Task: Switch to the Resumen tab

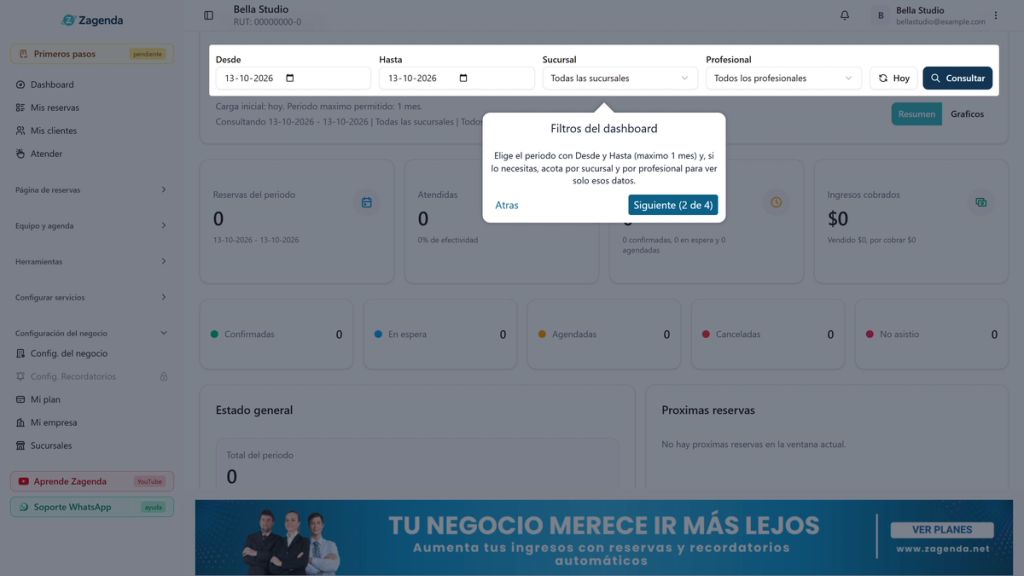Action: [916, 114]
